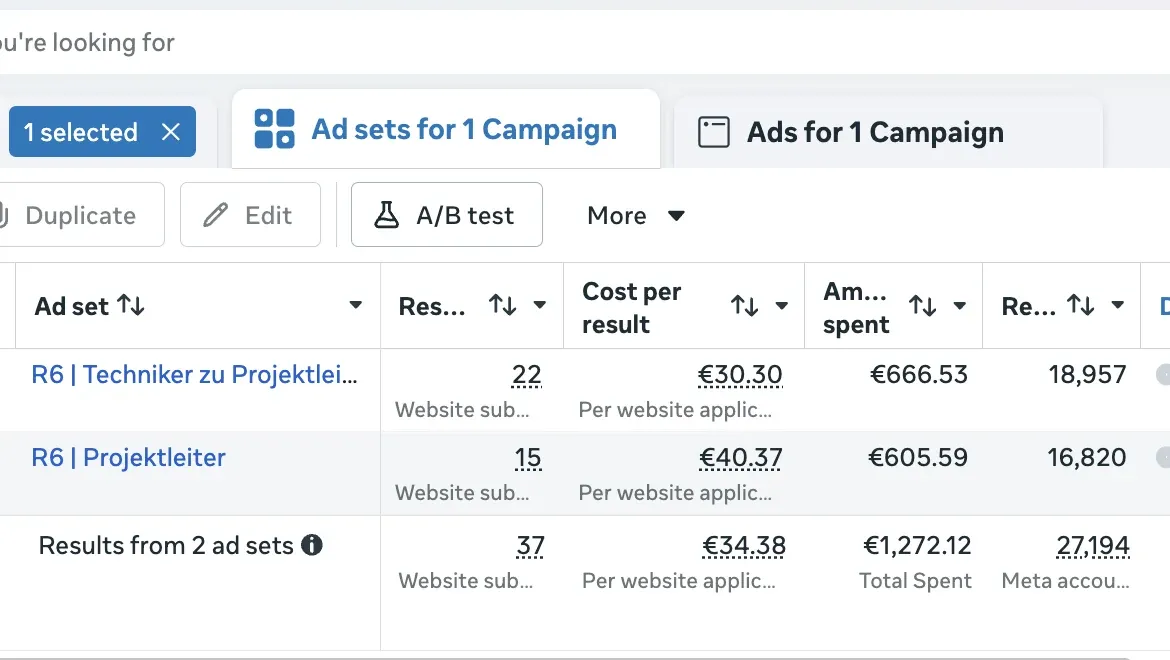Click the Duplicate button
Image resolution: width=1170 pixels, height=660 pixels.
[x=81, y=215]
